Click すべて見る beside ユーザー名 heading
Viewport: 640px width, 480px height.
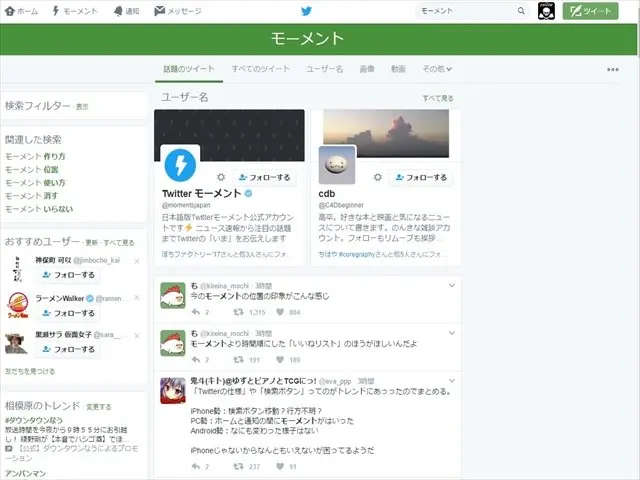pyautogui.click(x=438, y=98)
